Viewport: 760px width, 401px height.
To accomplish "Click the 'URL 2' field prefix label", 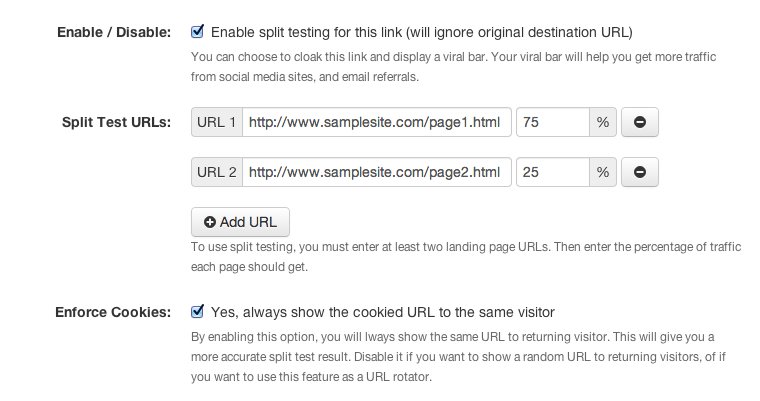I will [x=217, y=173].
